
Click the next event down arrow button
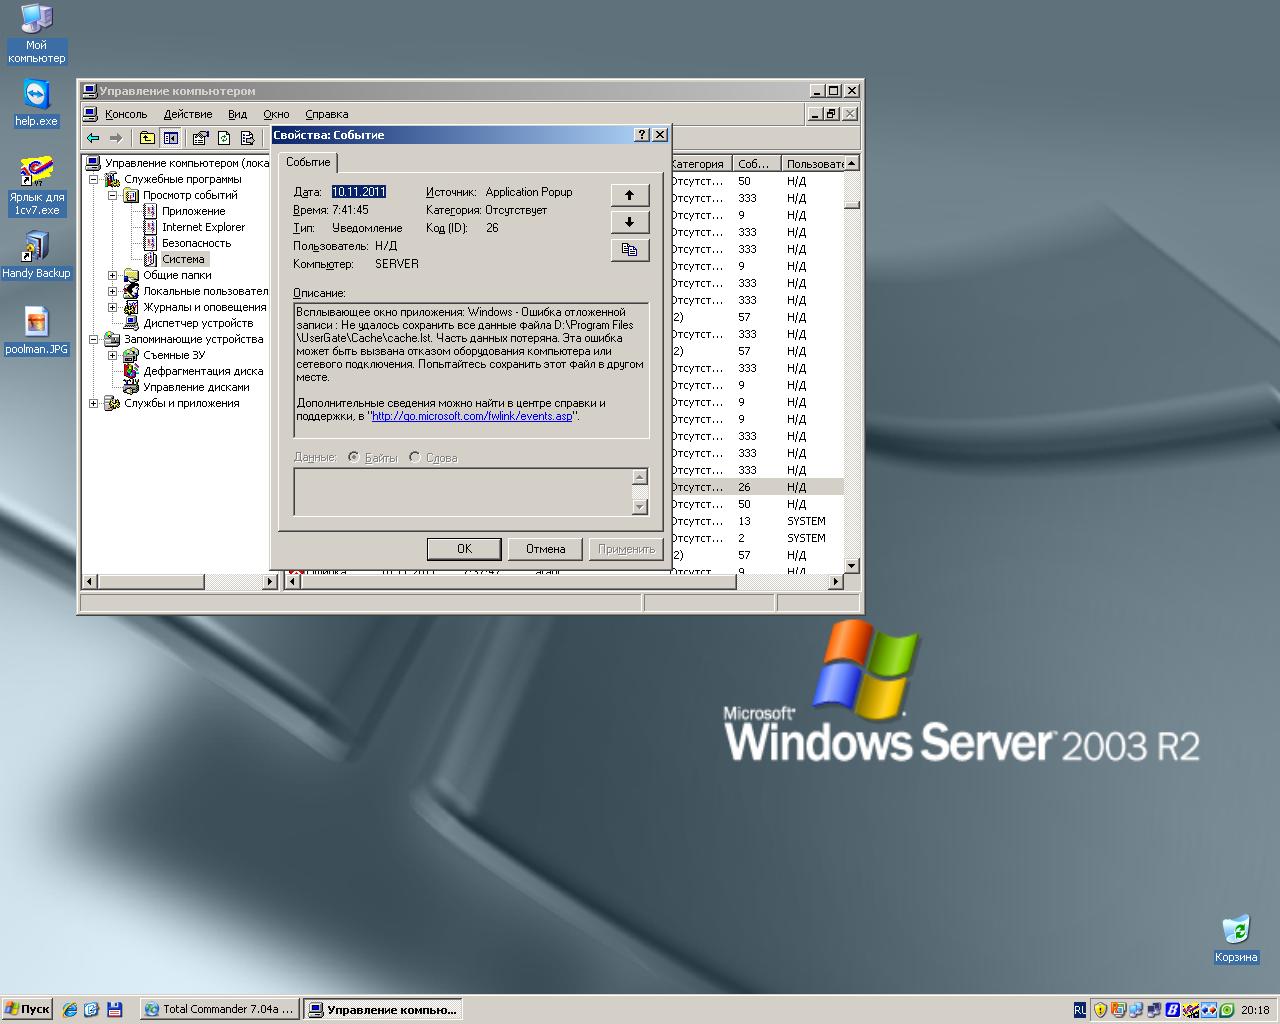point(629,222)
